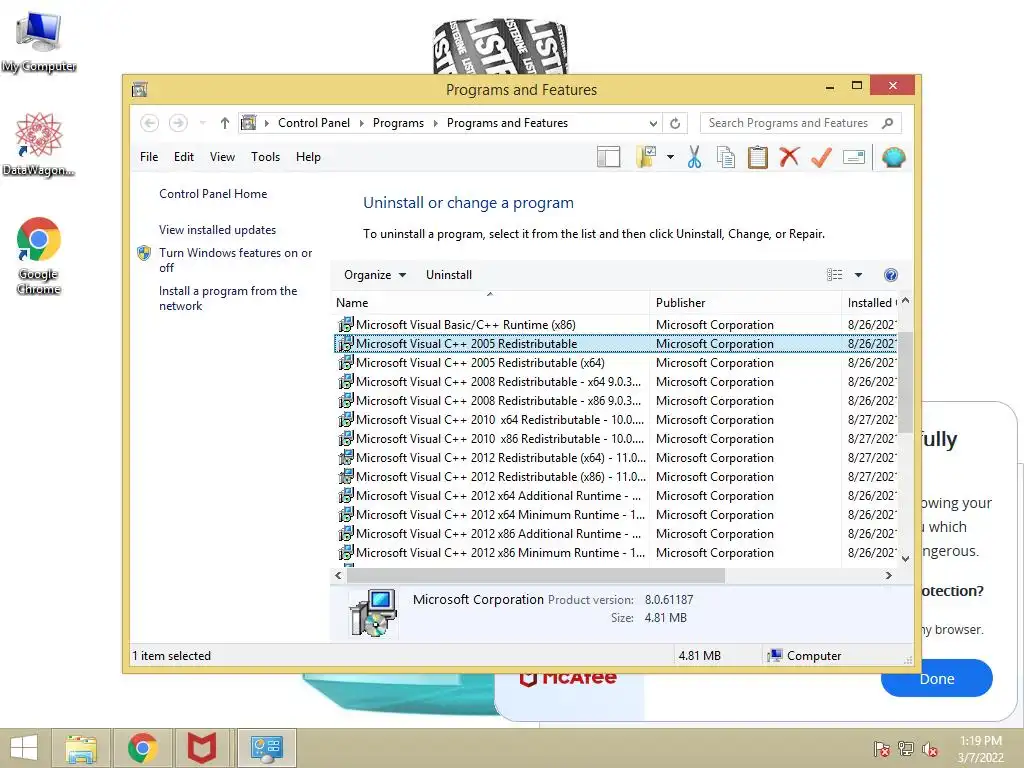
Task: Open the Edit menu
Action: pyautogui.click(x=184, y=157)
